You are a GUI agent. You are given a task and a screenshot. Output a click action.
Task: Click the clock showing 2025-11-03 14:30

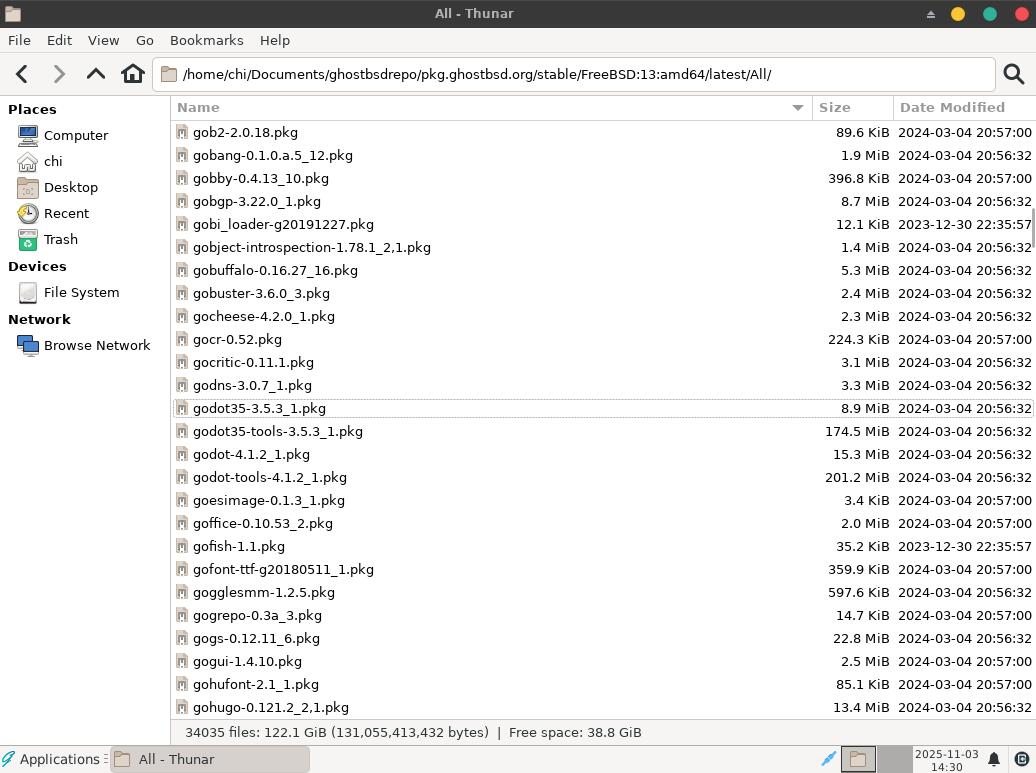[946, 760]
